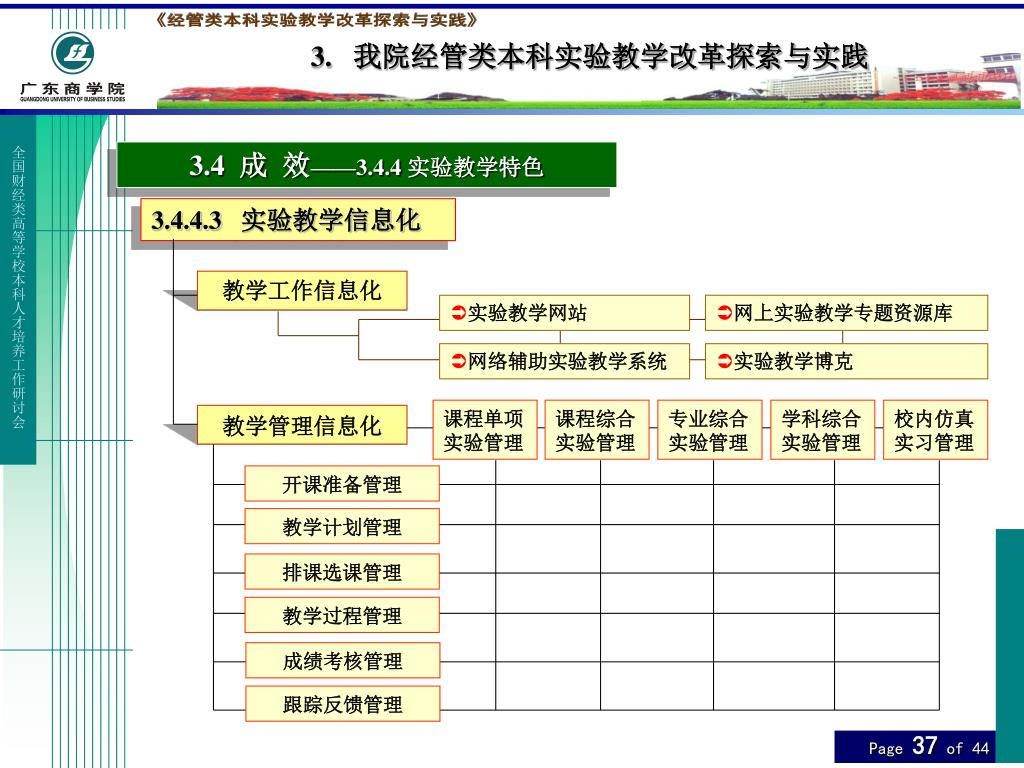Image resolution: width=1024 pixels, height=768 pixels.
Task: Select the 网上实验教学专题资源库 box
Action: pyautogui.click(x=846, y=313)
